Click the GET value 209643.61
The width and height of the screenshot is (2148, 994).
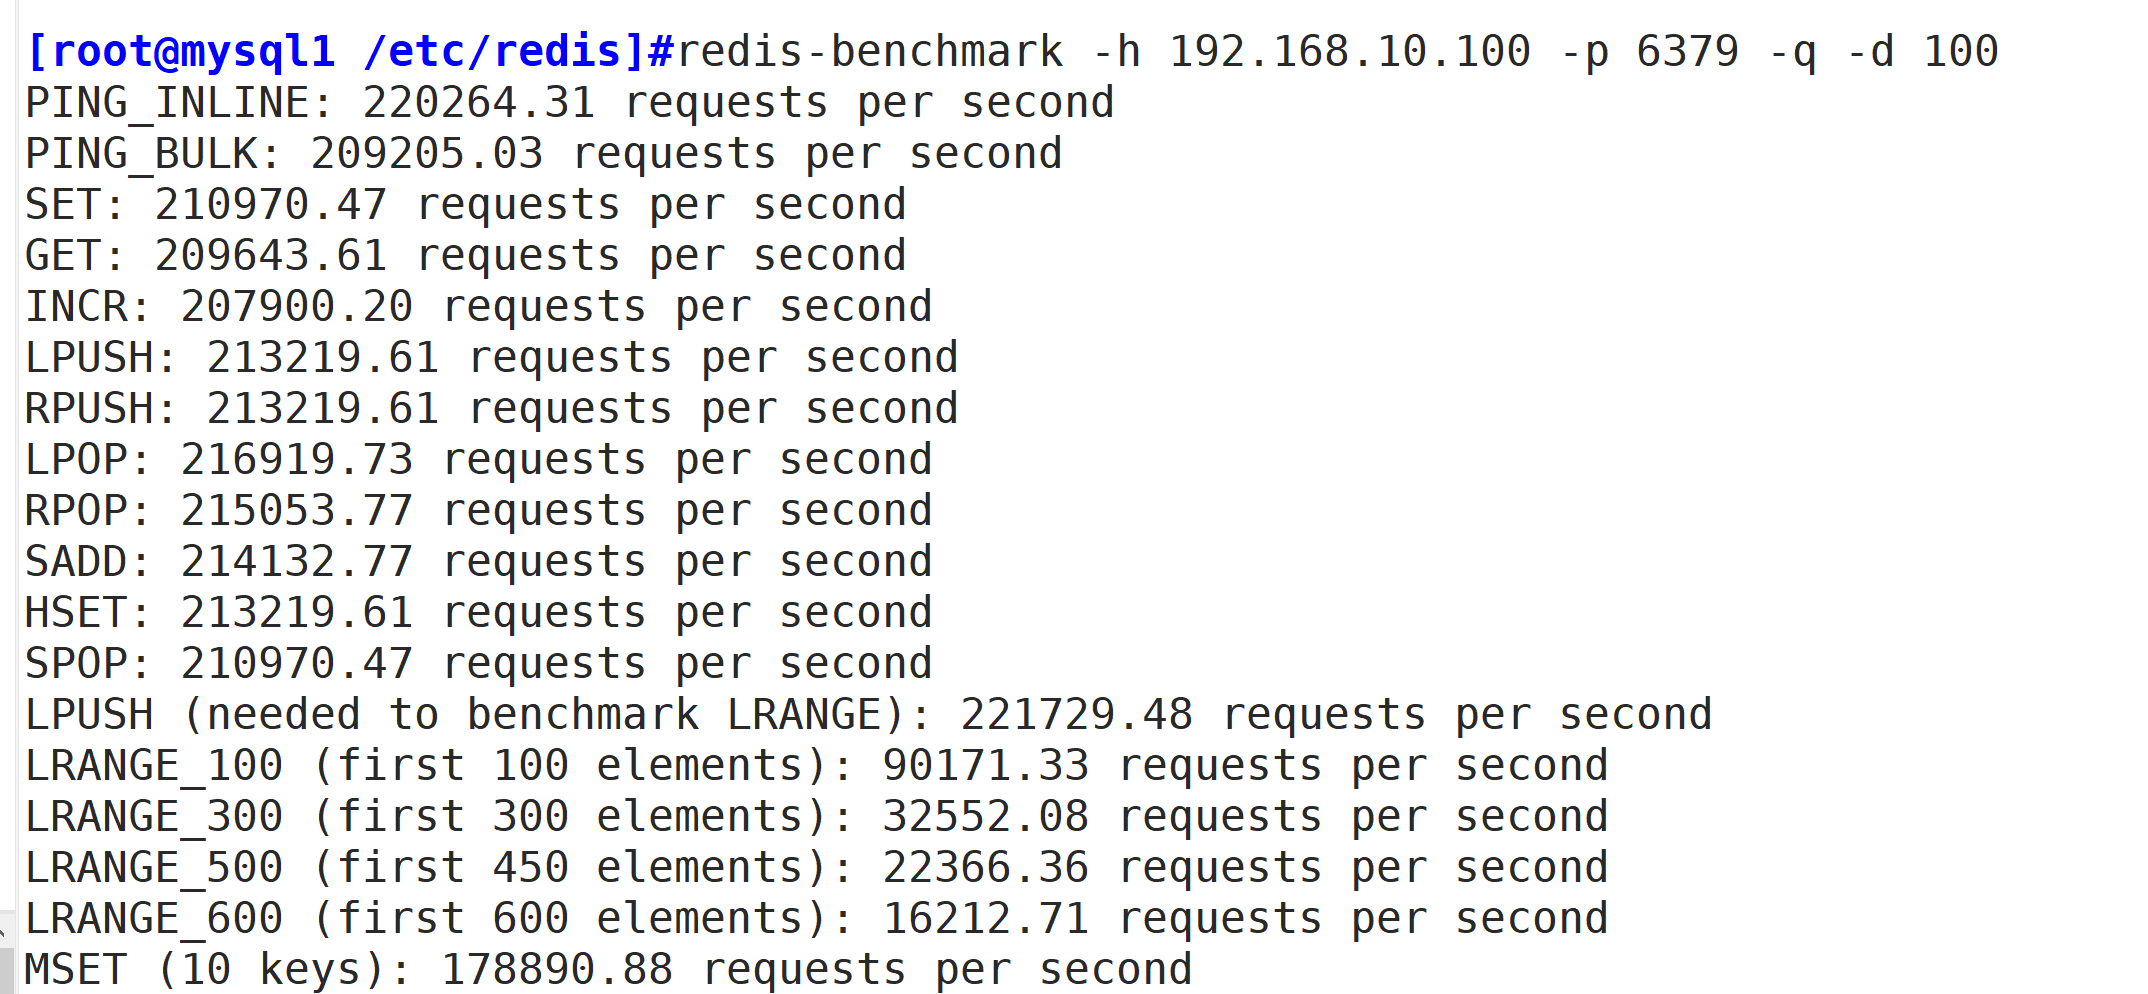(x=271, y=256)
